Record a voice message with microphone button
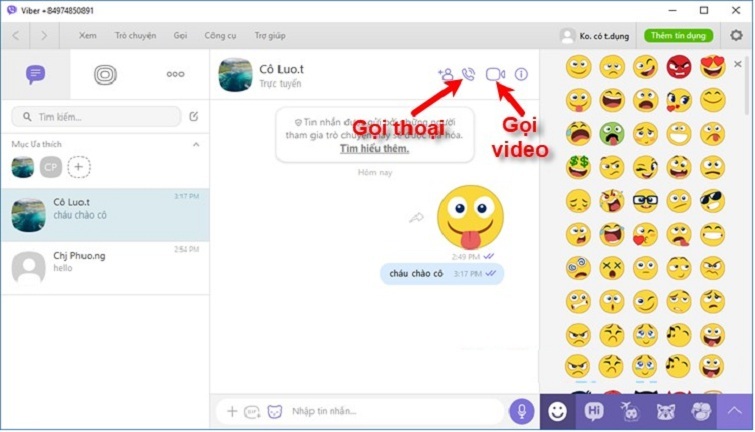The width and height of the screenshot is (755, 432). 521,411
